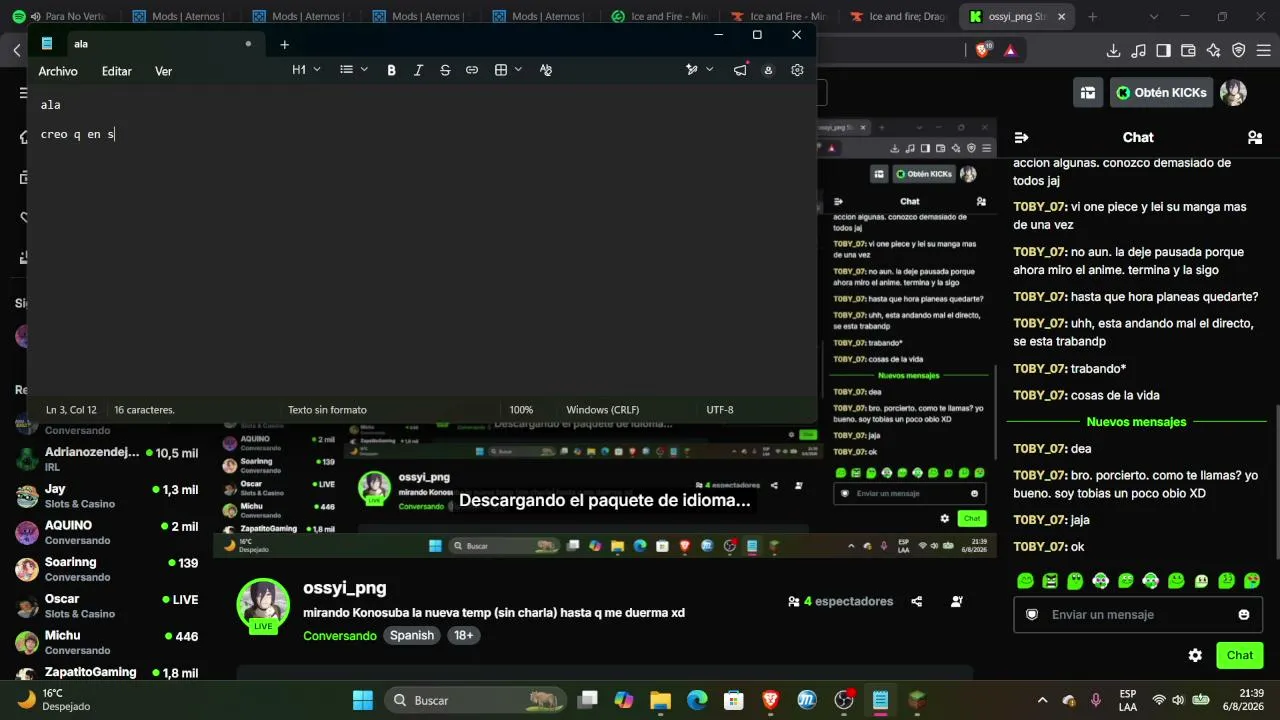The image size is (1280, 720).
Task: Open the H1 heading dropdown in Notepad
Action: point(306,70)
